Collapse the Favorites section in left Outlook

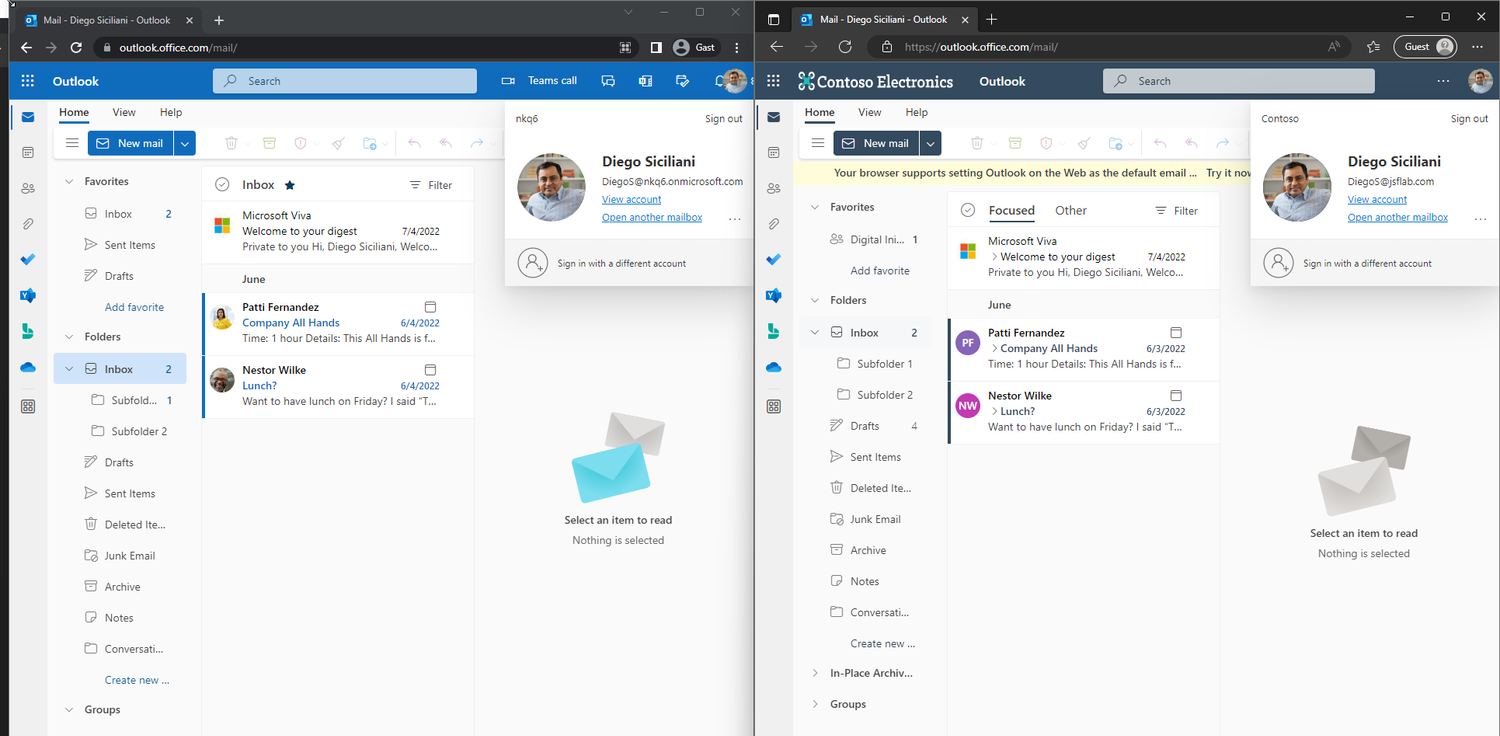point(69,182)
